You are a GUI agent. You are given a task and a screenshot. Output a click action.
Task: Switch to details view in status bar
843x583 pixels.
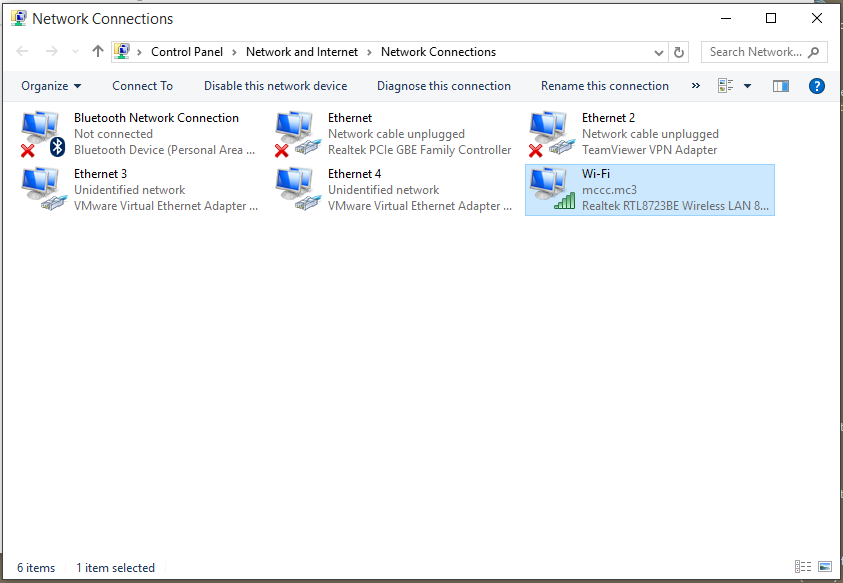(803, 567)
